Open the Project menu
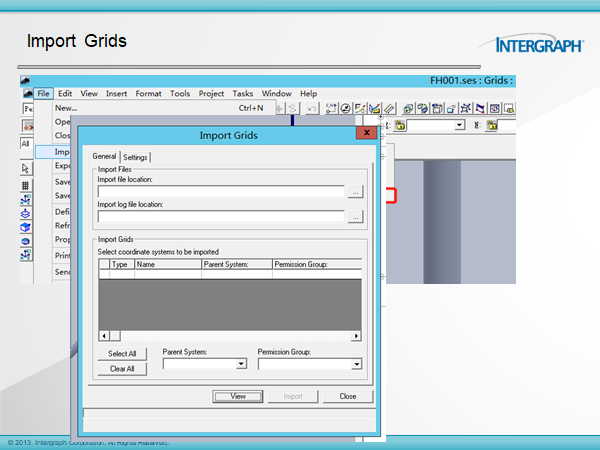 [211, 94]
